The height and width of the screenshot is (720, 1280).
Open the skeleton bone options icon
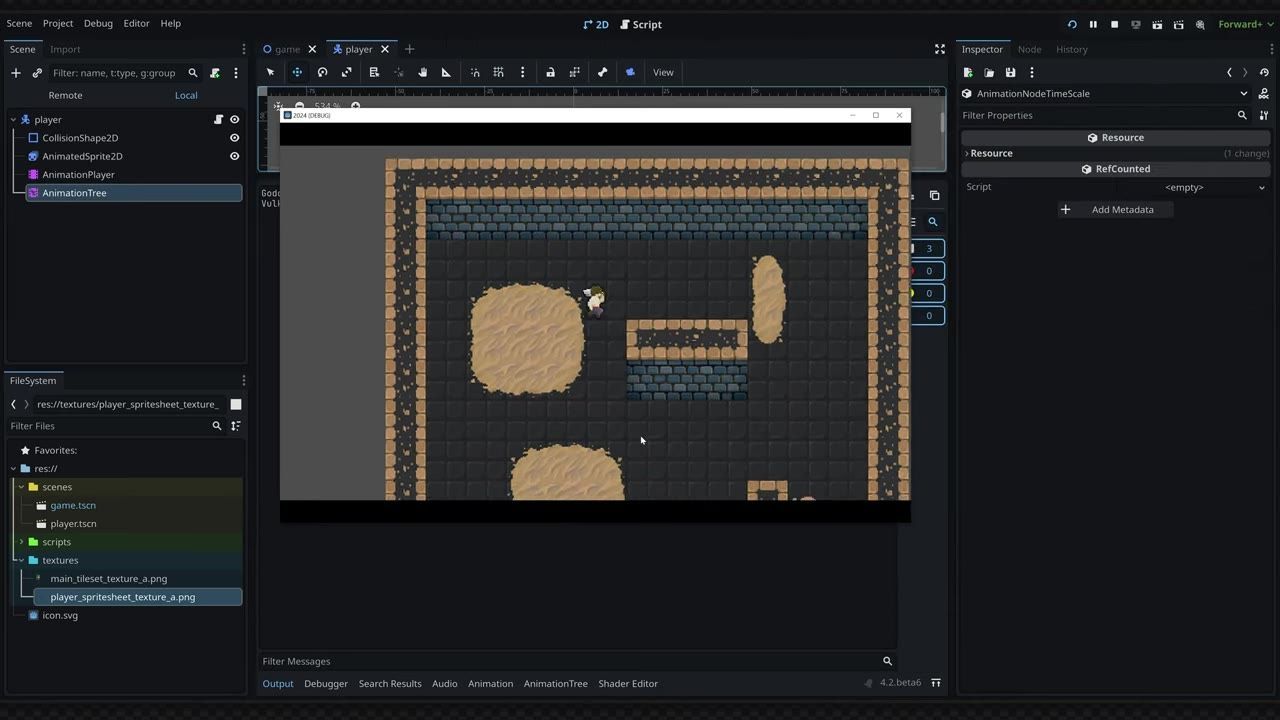[x=602, y=72]
